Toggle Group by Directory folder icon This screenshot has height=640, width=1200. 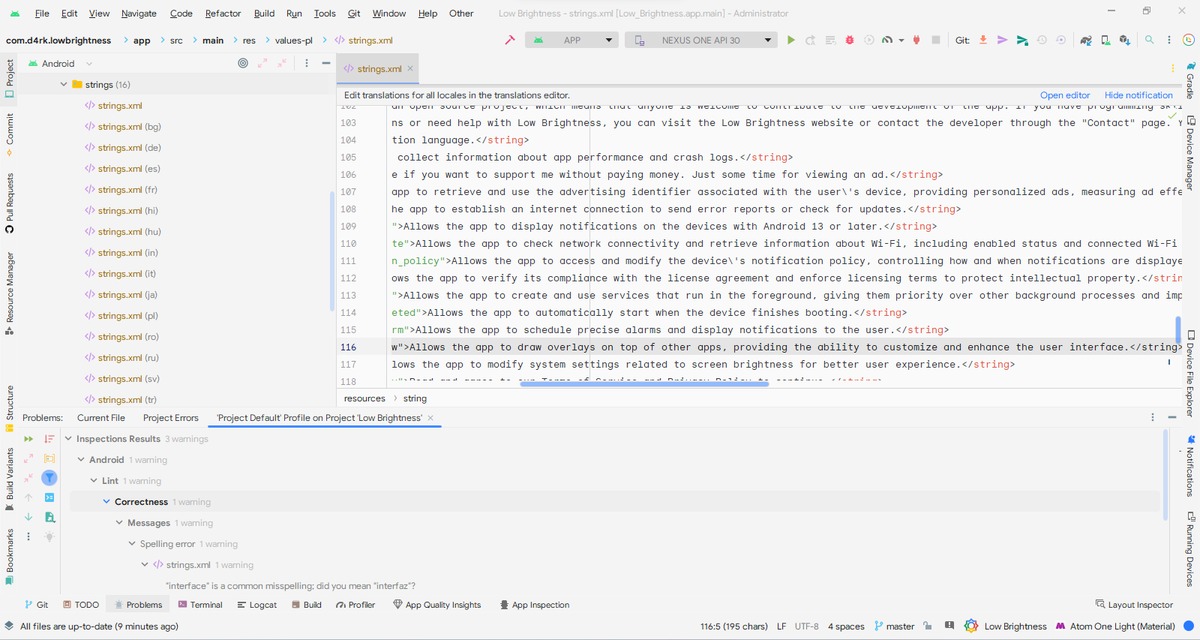(x=49, y=458)
